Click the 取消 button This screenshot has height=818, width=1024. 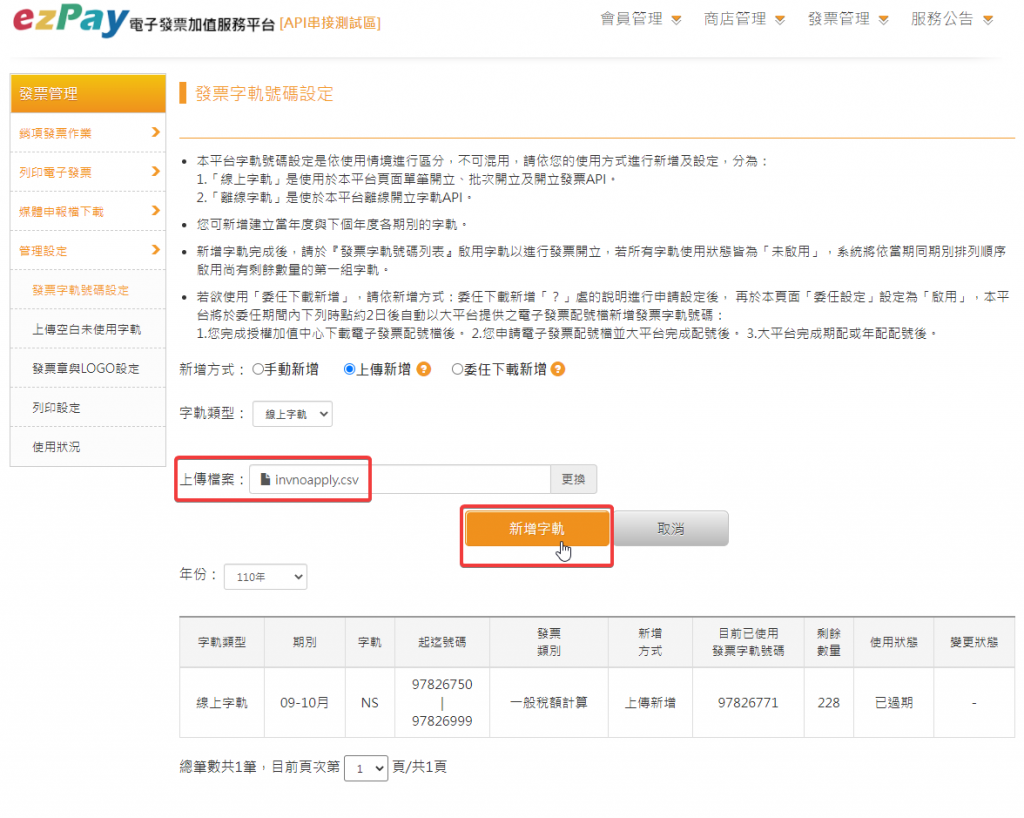point(671,529)
